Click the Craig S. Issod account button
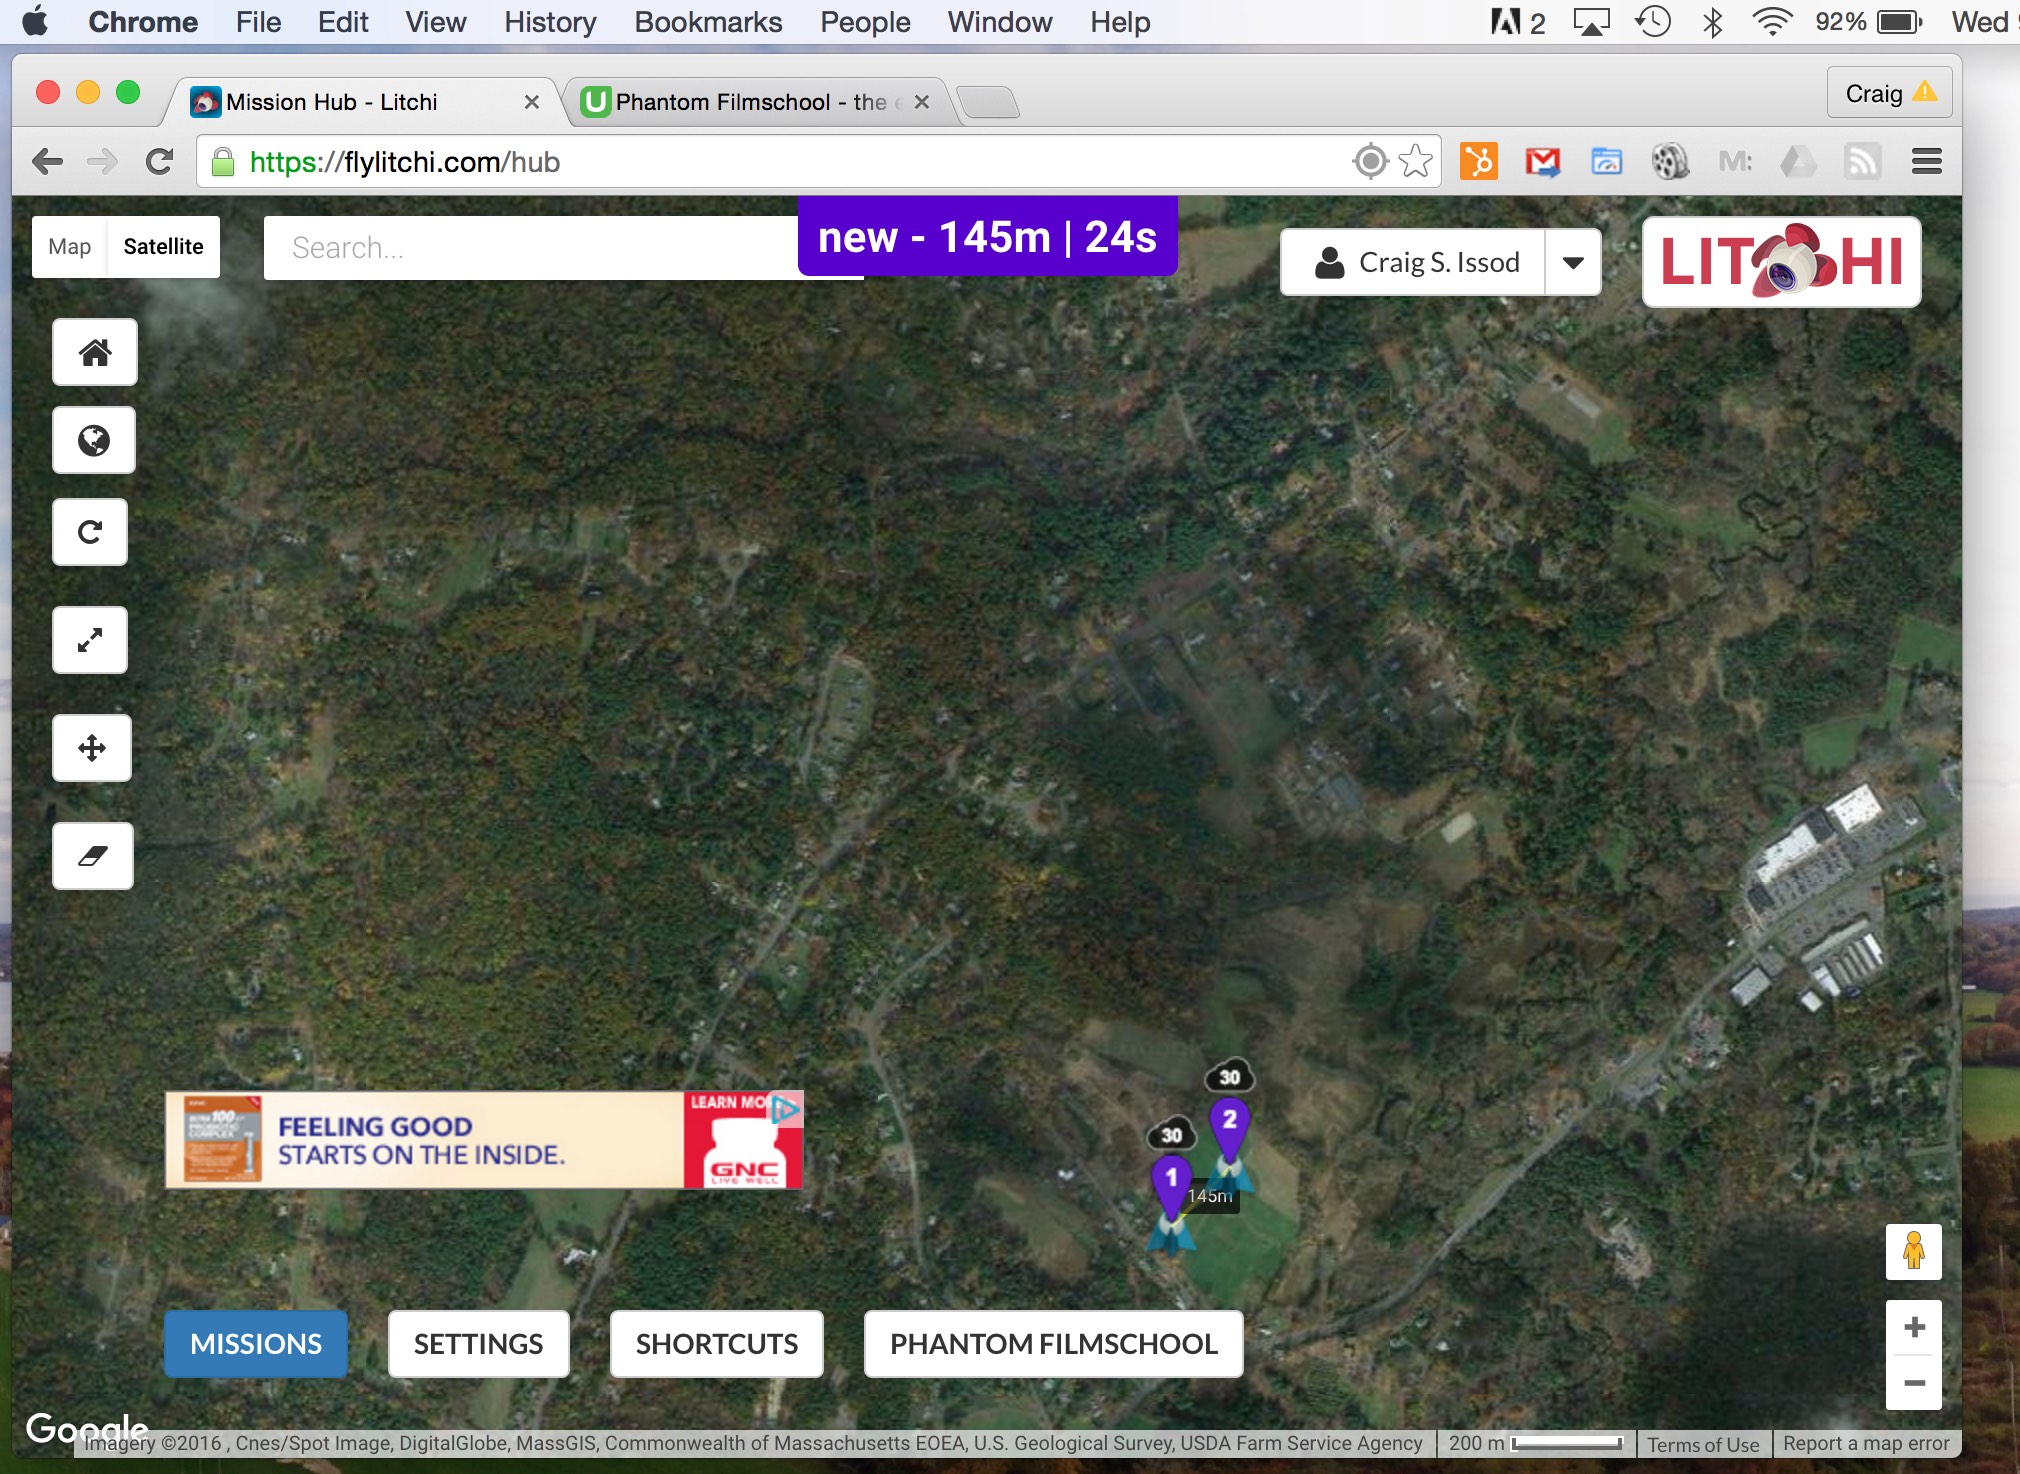This screenshot has height=1474, width=2020. pos(1413,263)
